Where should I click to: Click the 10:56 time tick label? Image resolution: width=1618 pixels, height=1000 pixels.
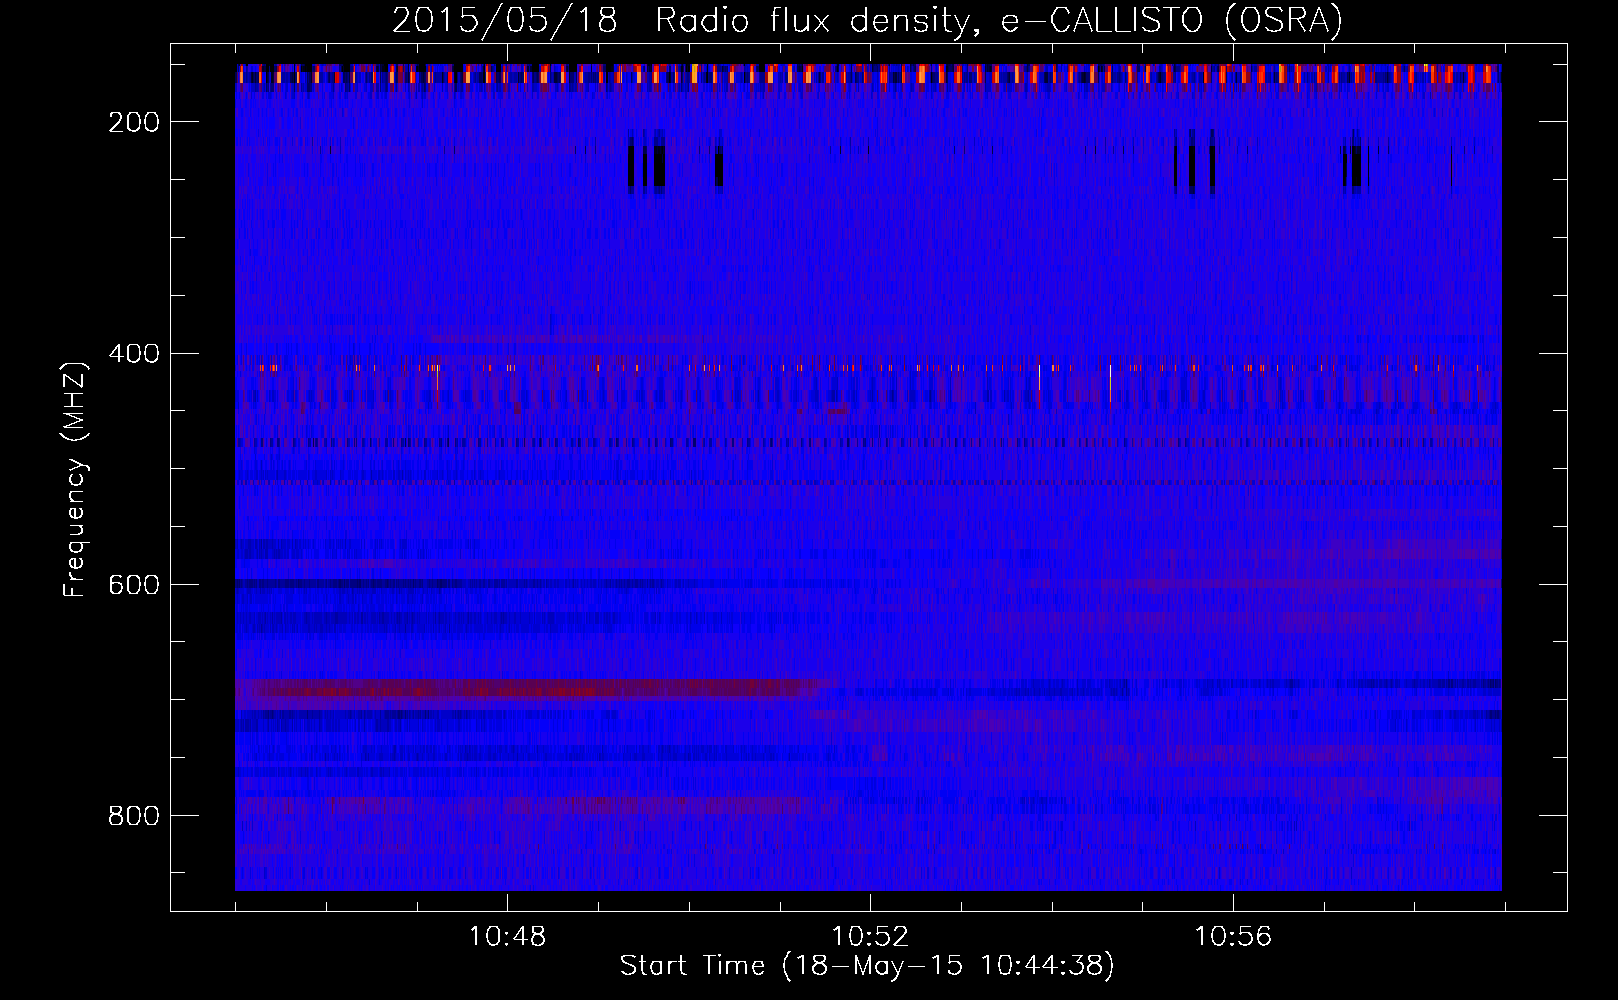(1233, 937)
